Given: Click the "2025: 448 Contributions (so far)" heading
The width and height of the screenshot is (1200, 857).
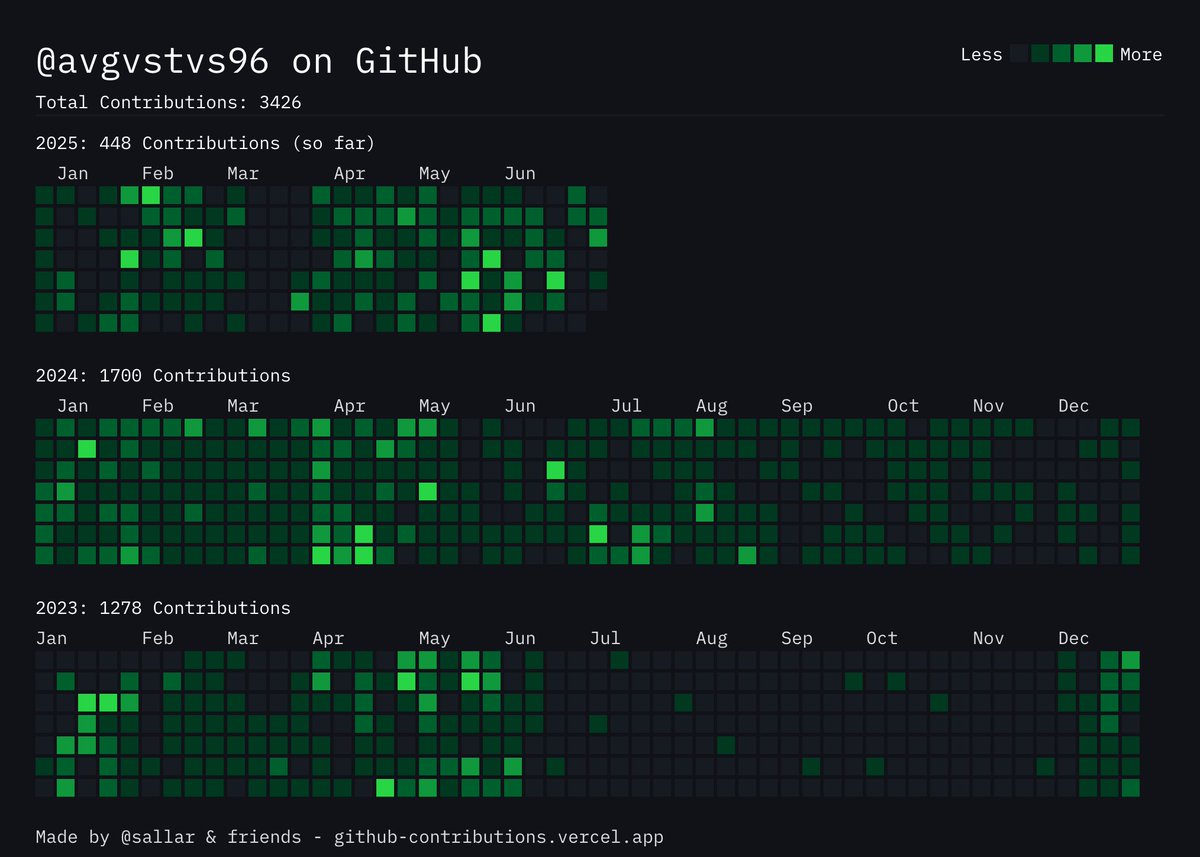Looking at the screenshot, I should coord(205,143).
